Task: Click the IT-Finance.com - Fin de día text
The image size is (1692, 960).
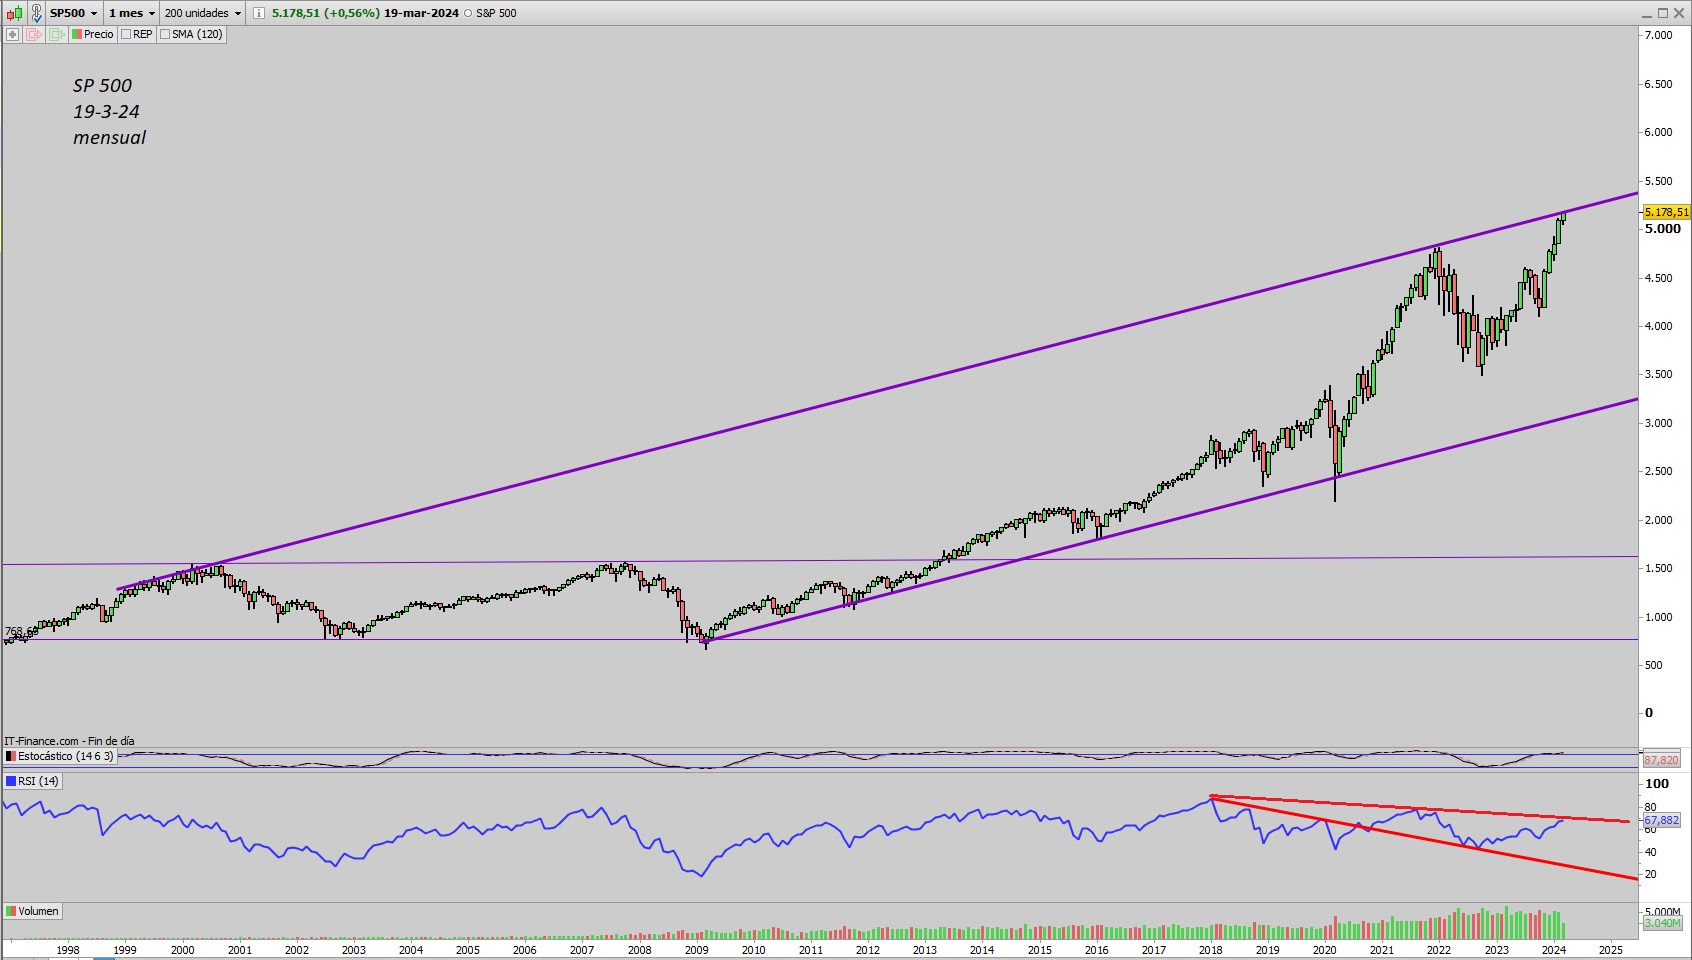Action: [x=69, y=741]
